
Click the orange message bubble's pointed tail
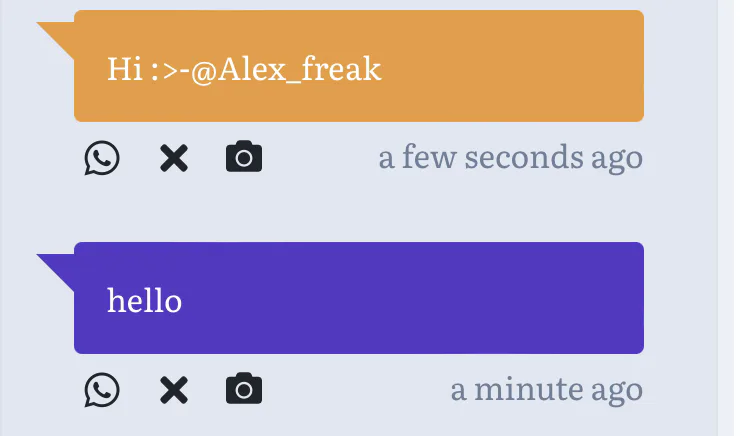coord(58,36)
